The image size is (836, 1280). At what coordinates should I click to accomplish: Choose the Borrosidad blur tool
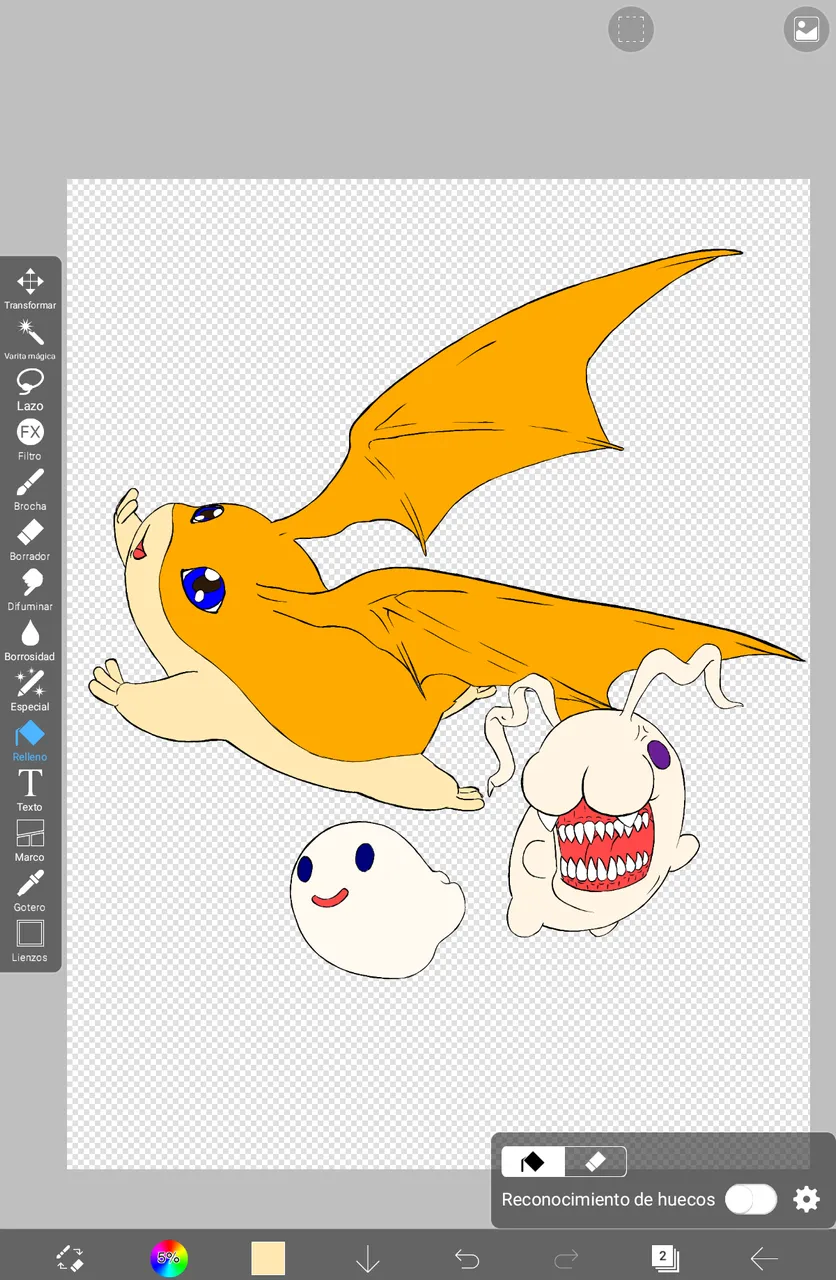pyautogui.click(x=30, y=639)
